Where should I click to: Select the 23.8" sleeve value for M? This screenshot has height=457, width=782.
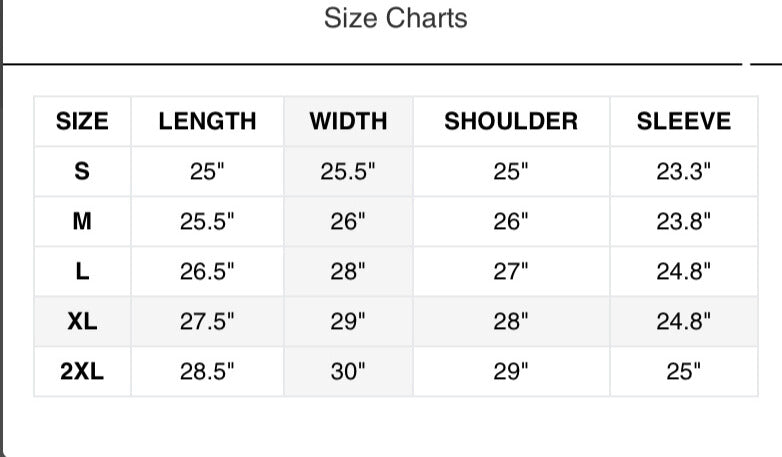pyautogui.click(x=684, y=221)
